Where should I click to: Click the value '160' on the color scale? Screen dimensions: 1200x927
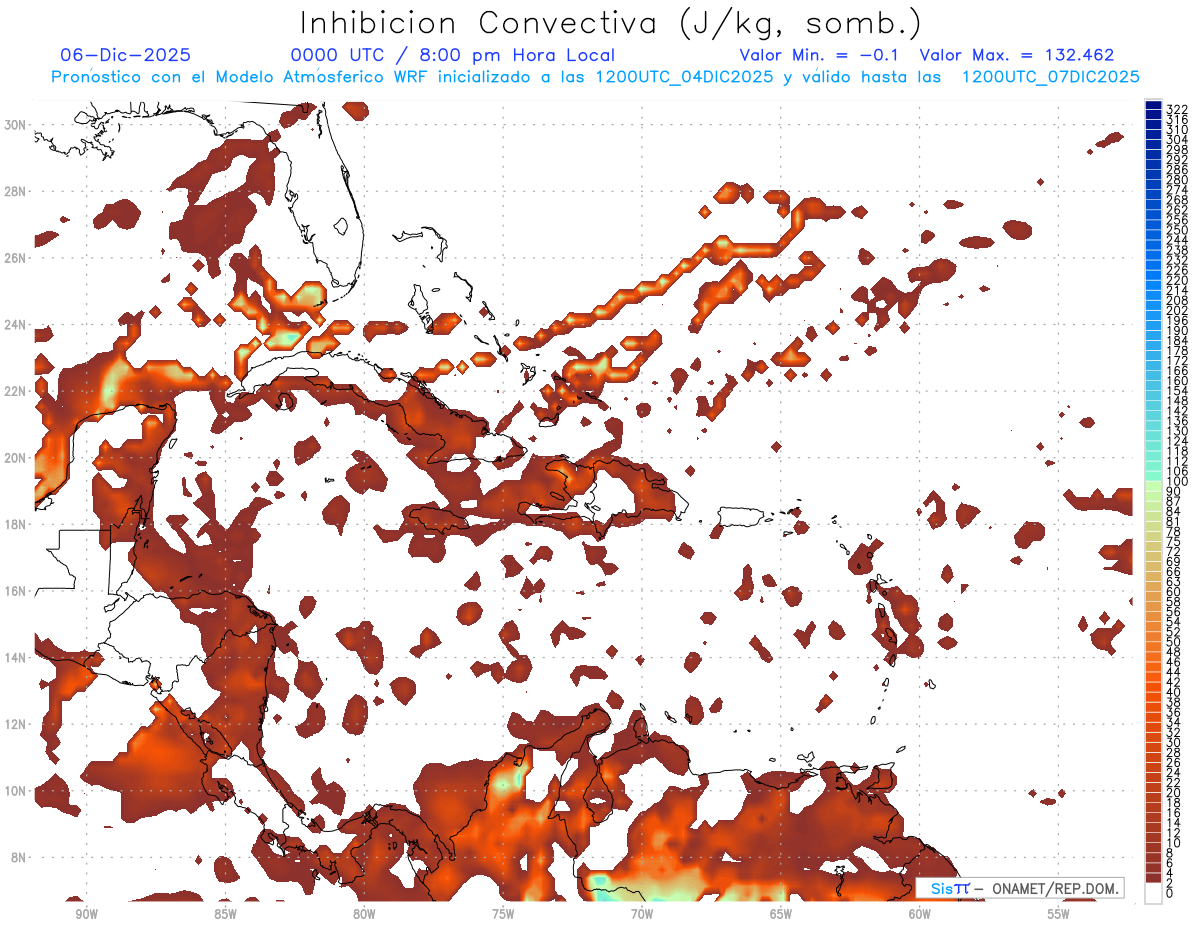click(1176, 381)
